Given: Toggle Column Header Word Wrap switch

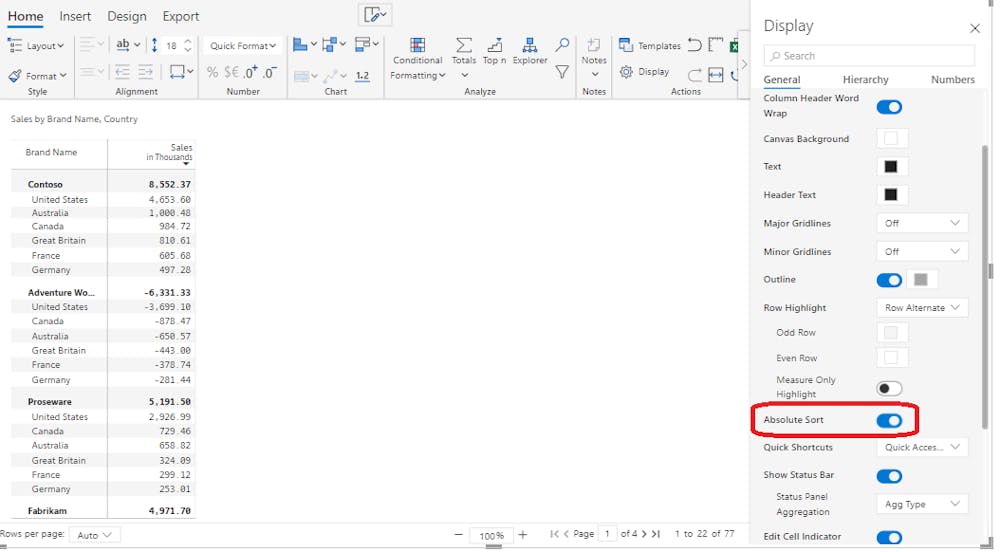Looking at the screenshot, I should pos(889,106).
